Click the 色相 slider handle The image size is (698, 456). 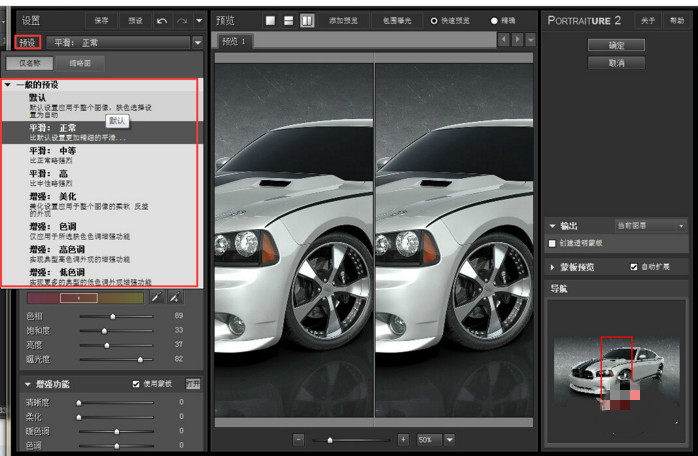[112, 316]
